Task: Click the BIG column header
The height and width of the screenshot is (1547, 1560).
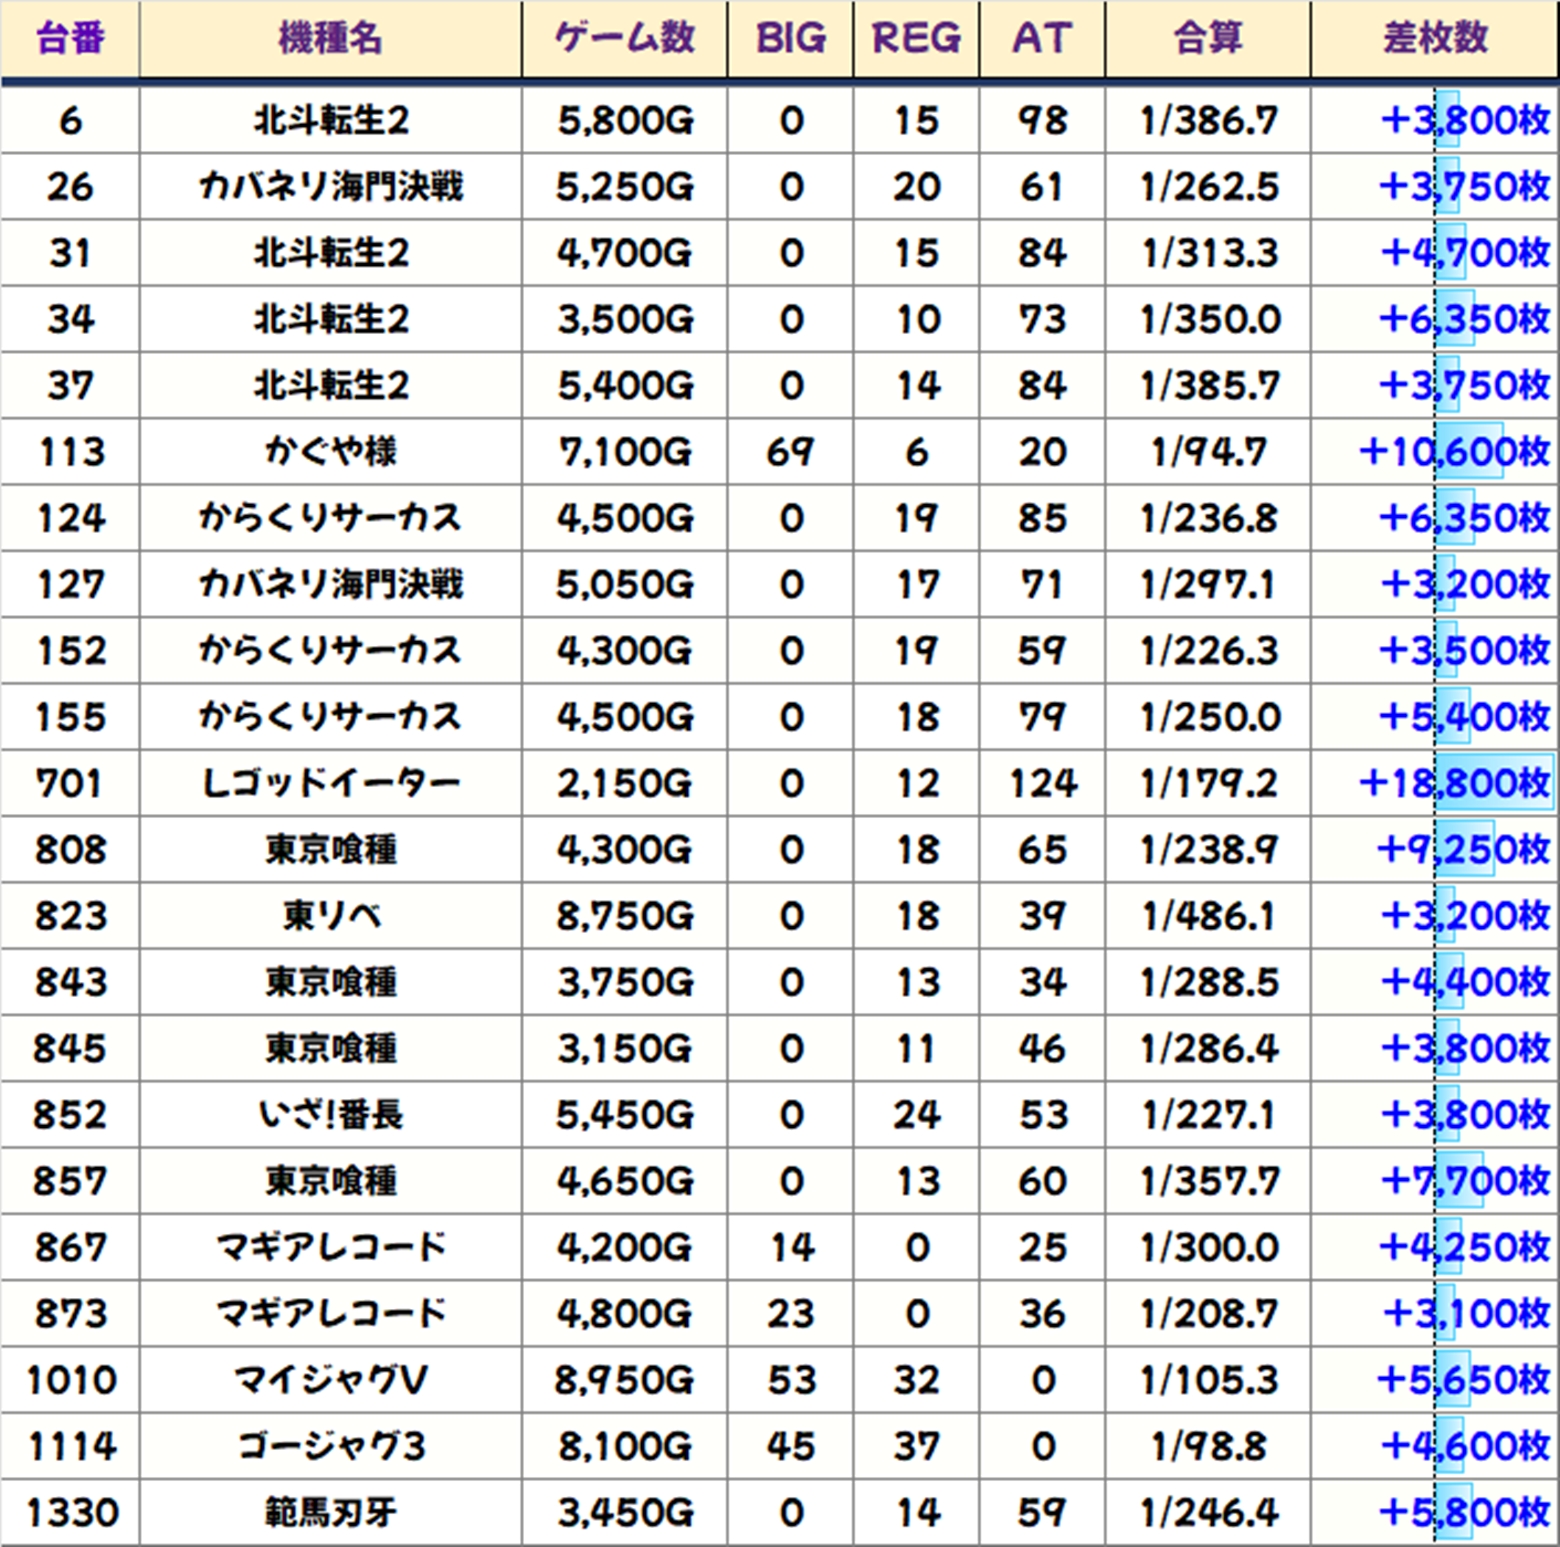Action: 790,38
